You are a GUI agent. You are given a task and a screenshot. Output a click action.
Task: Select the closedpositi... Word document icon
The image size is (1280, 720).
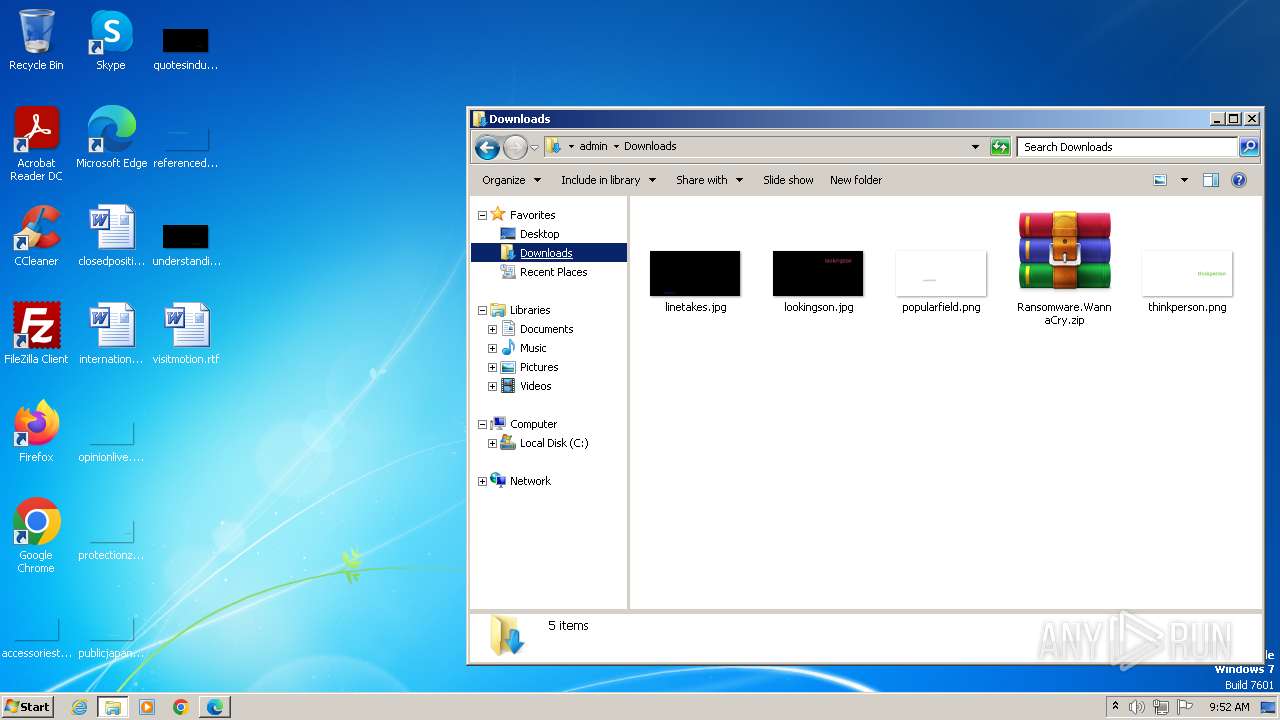pos(111,235)
